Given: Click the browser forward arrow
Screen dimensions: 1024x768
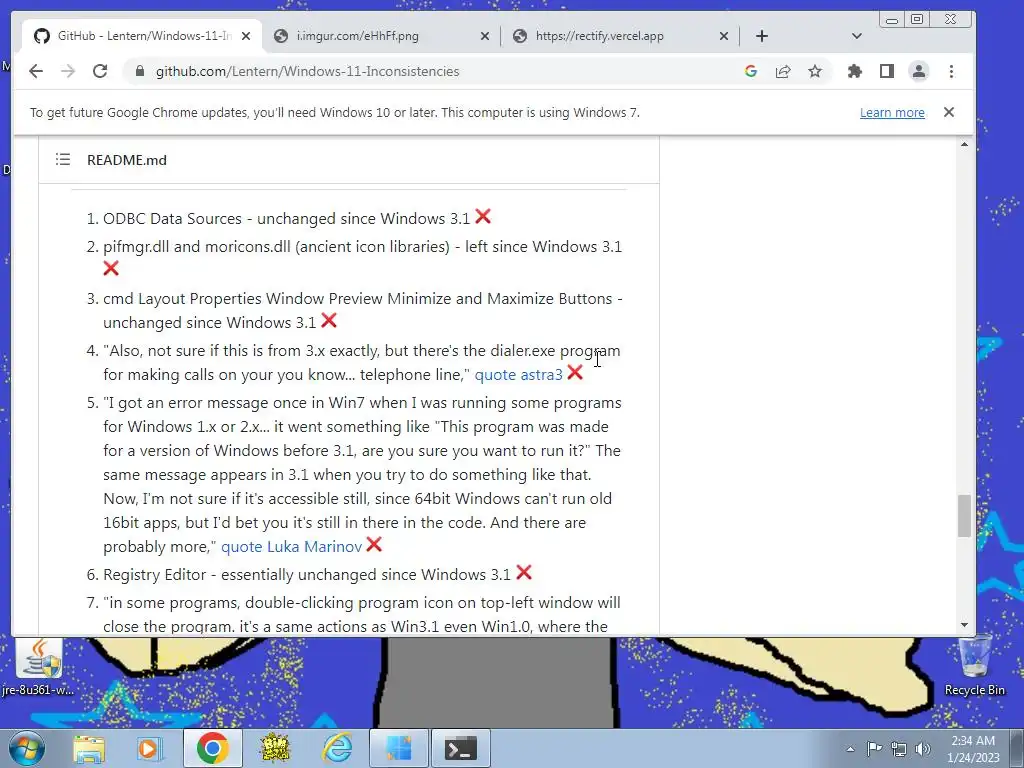Looking at the screenshot, I should (x=68, y=71).
